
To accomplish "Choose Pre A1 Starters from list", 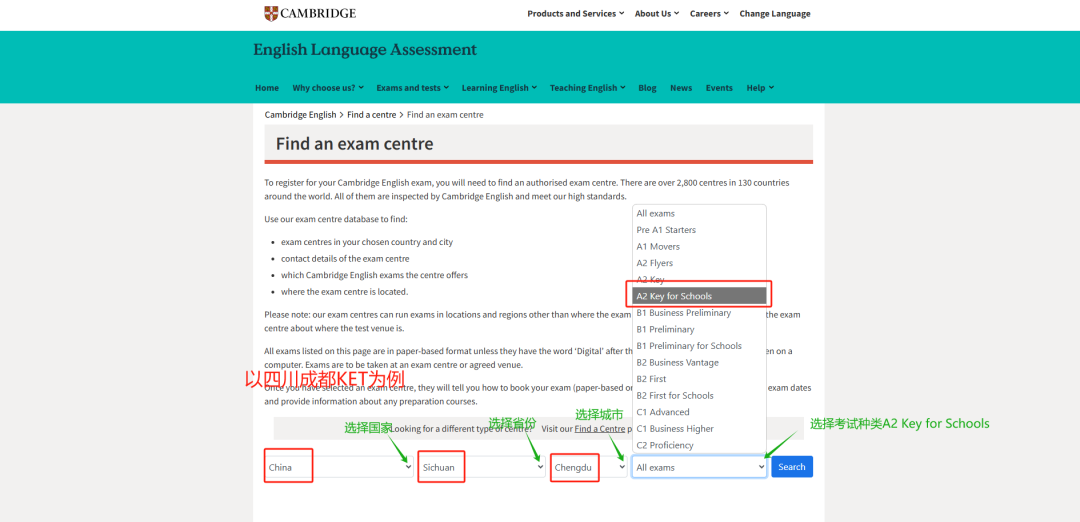I will pos(666,230).
